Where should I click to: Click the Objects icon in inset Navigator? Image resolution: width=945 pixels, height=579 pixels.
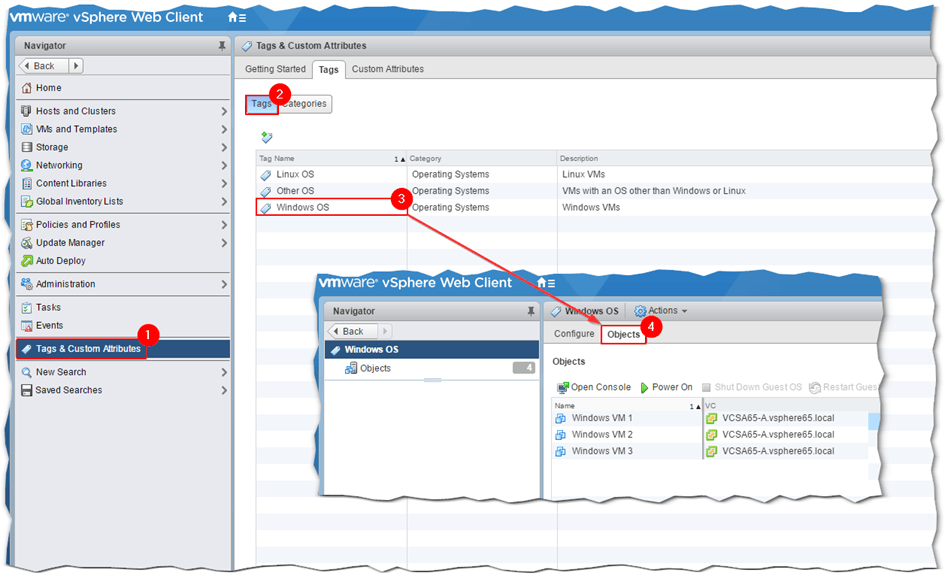click(x=351, y=368)
